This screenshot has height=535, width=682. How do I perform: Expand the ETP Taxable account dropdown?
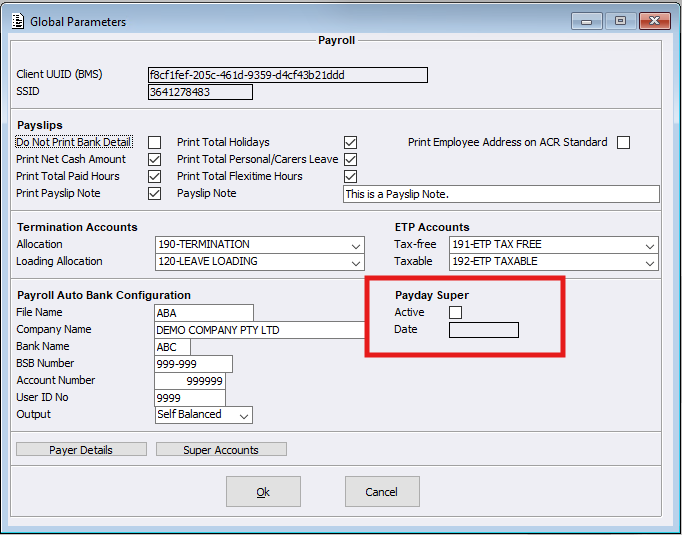click(650, 262)
